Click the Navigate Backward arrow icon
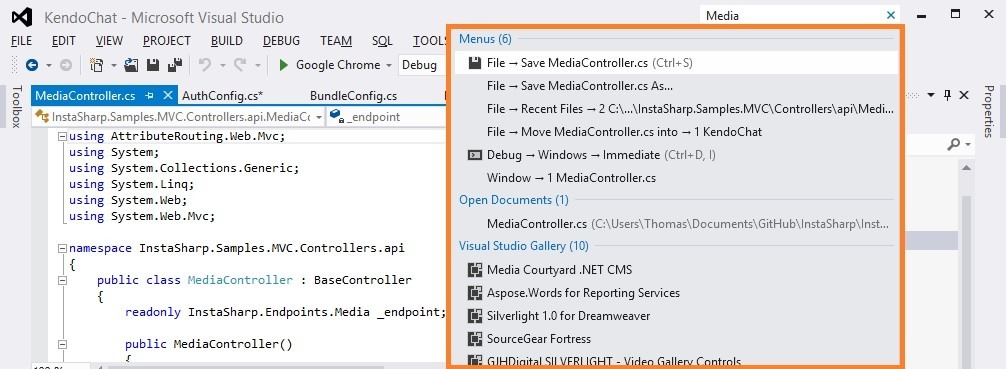 (31, 65)
